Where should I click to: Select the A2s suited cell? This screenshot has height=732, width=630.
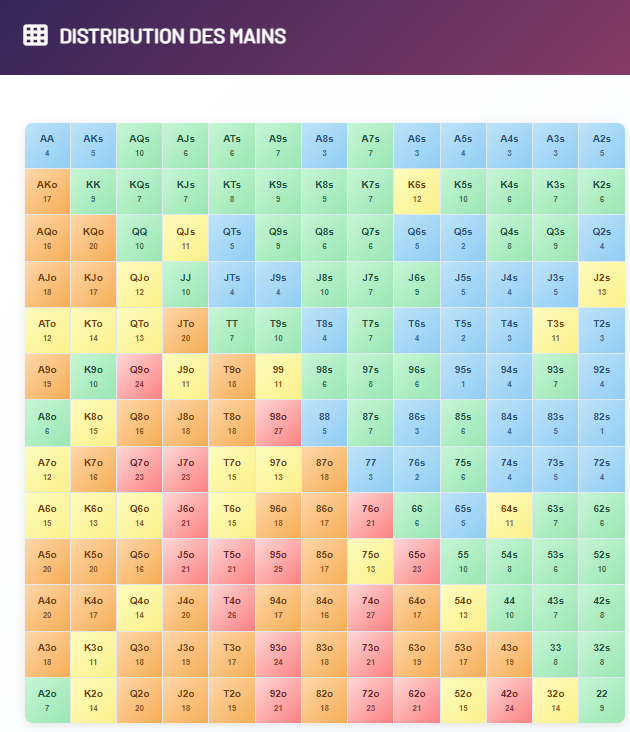[x=601, y=145]
